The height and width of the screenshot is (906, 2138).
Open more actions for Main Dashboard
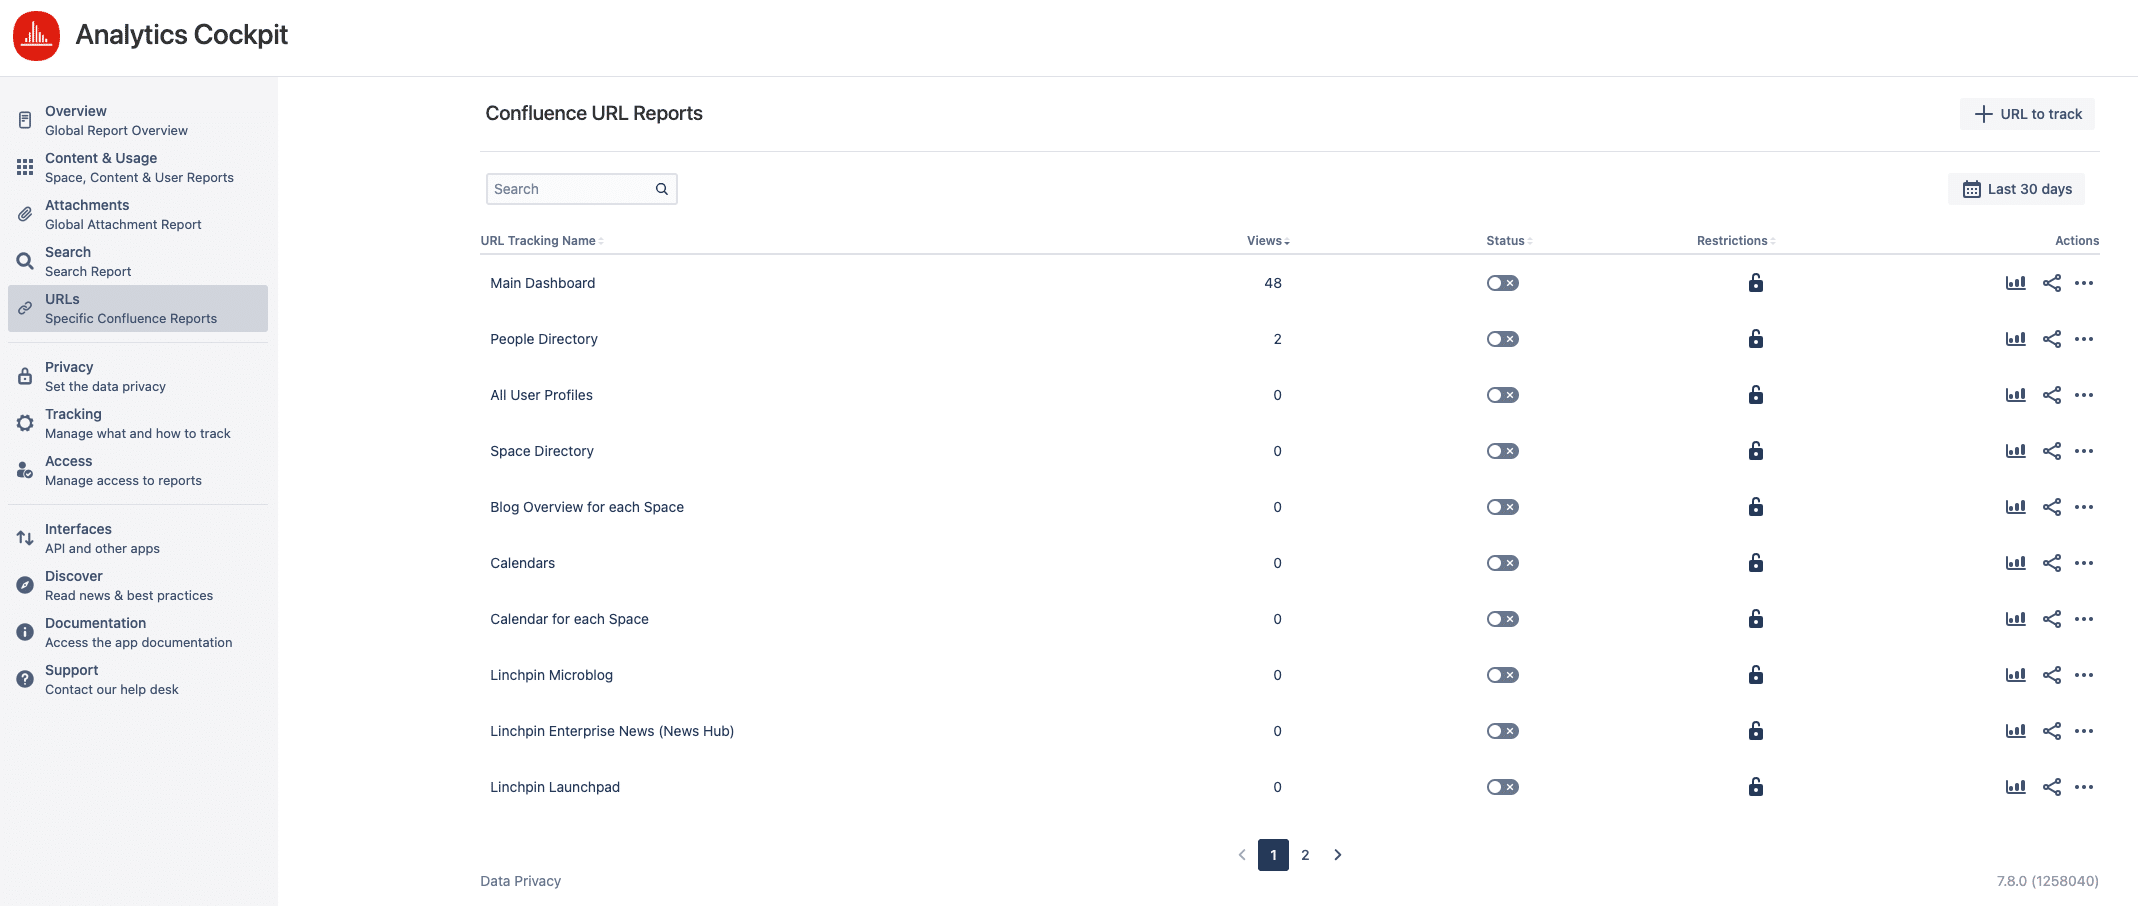point(2084,283)
